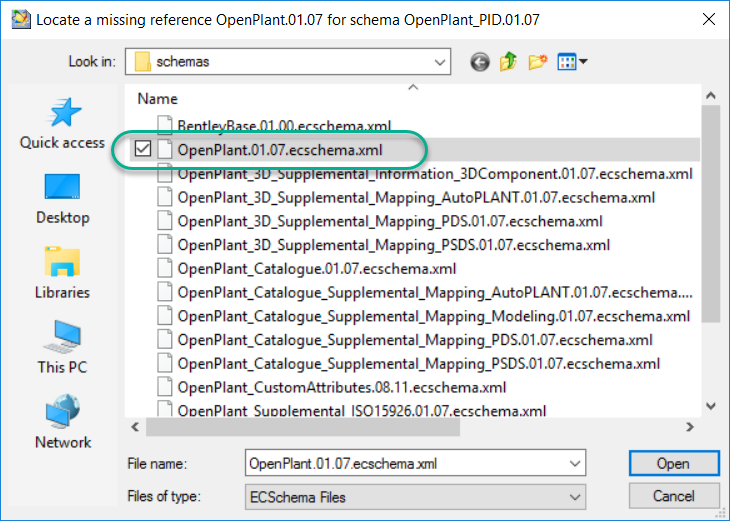Open This PC location
The width and height of the screenshot is (730, 521).
click(x=62, y=348)
